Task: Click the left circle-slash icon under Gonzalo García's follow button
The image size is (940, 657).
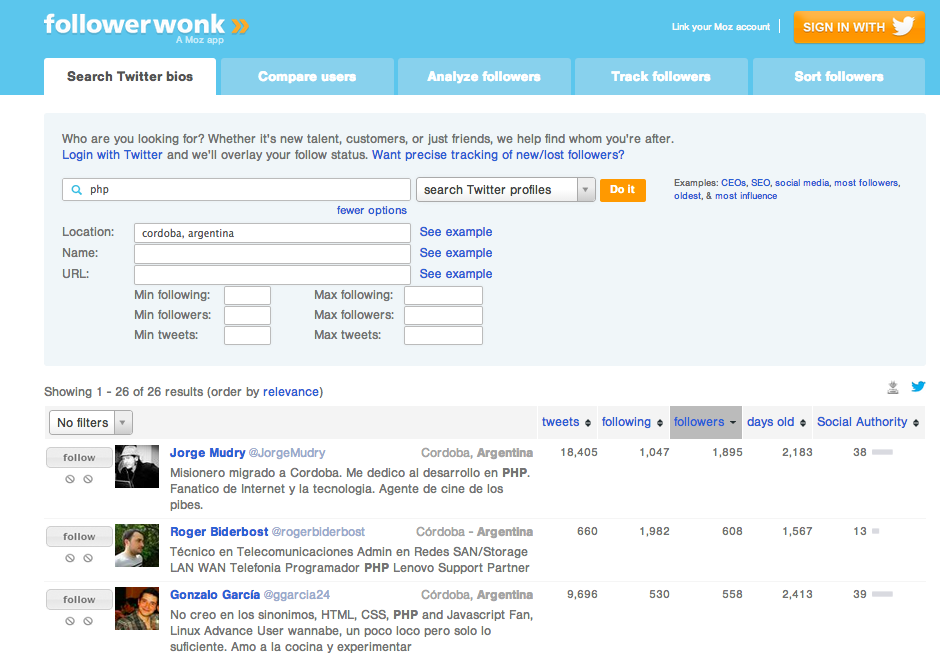Action: 70,621
